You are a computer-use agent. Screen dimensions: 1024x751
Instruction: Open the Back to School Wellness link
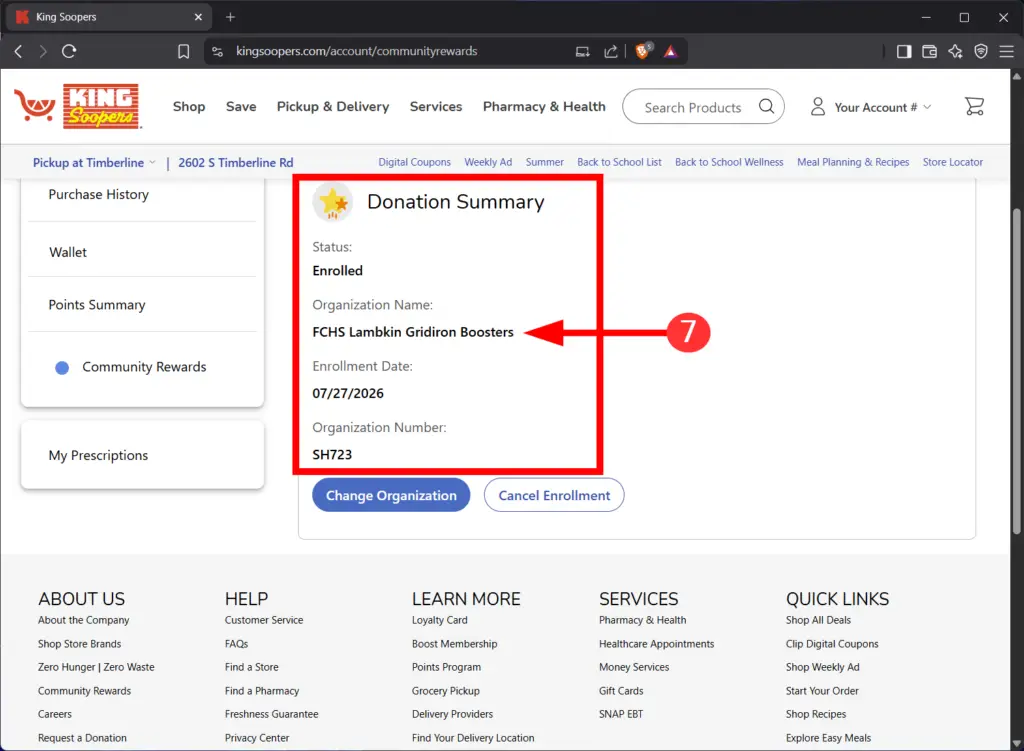(x=729, y=162)
